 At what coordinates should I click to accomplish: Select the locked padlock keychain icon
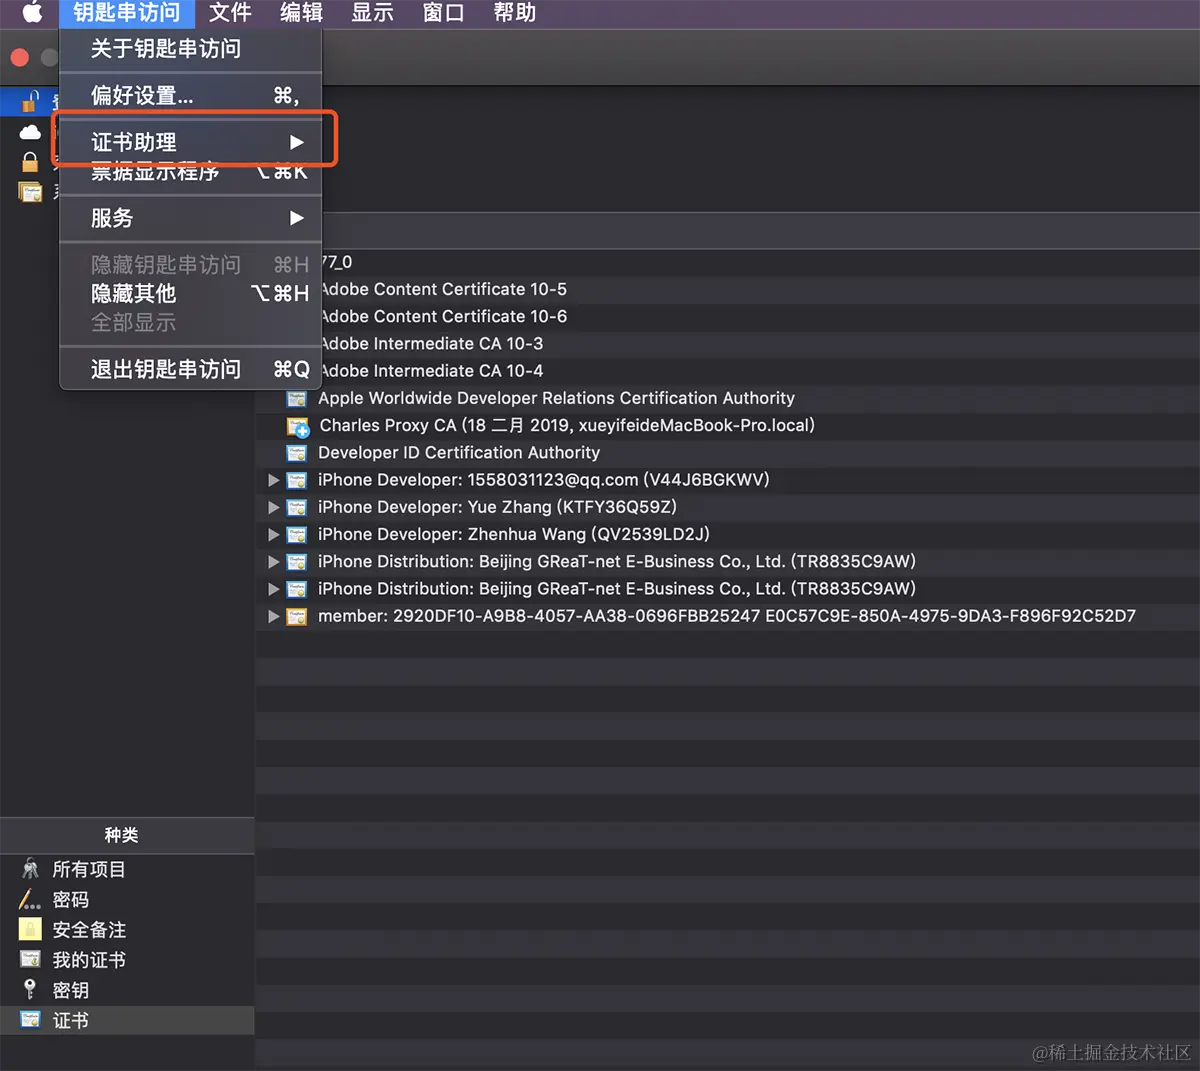coord(31,161)
